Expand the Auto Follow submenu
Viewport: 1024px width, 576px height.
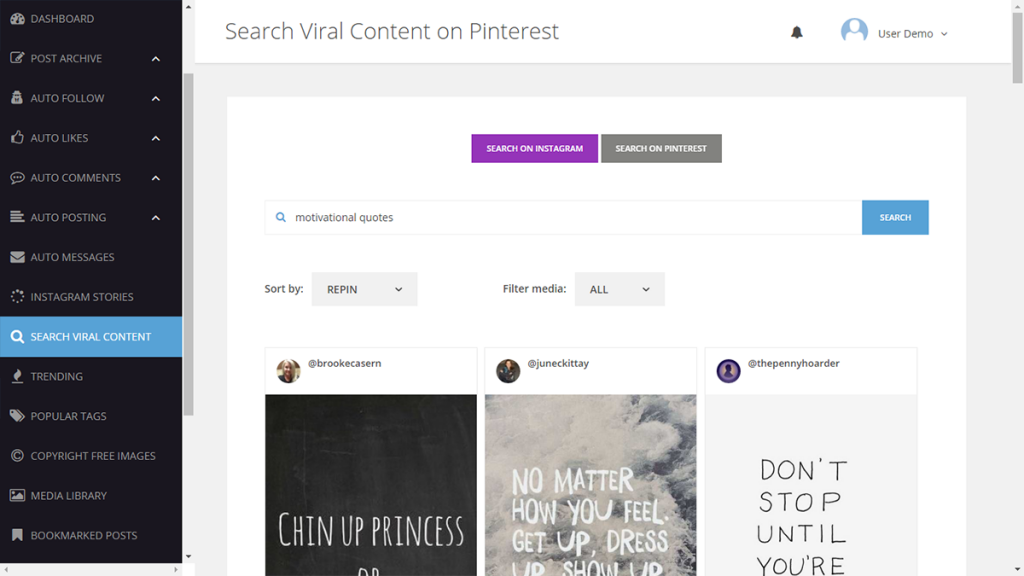[156, 98]
